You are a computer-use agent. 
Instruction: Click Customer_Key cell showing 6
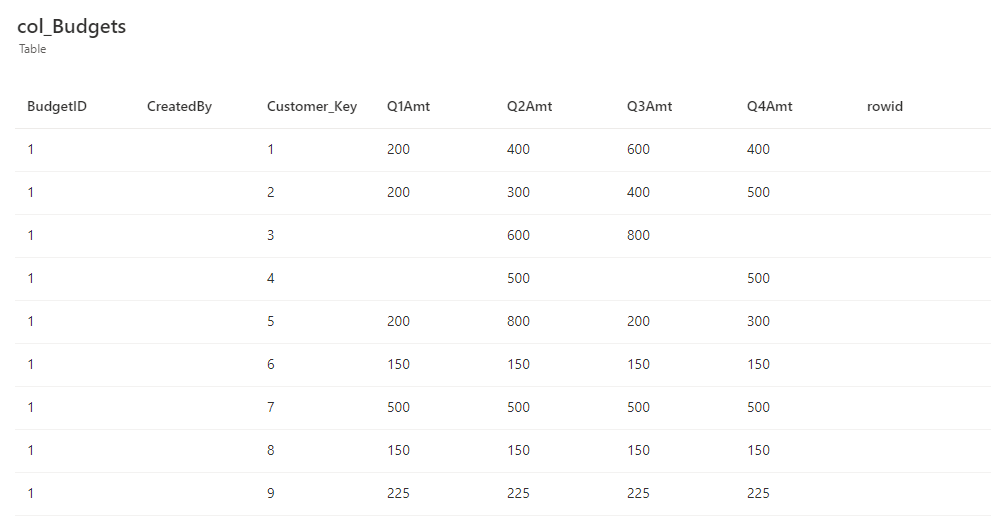271,364
